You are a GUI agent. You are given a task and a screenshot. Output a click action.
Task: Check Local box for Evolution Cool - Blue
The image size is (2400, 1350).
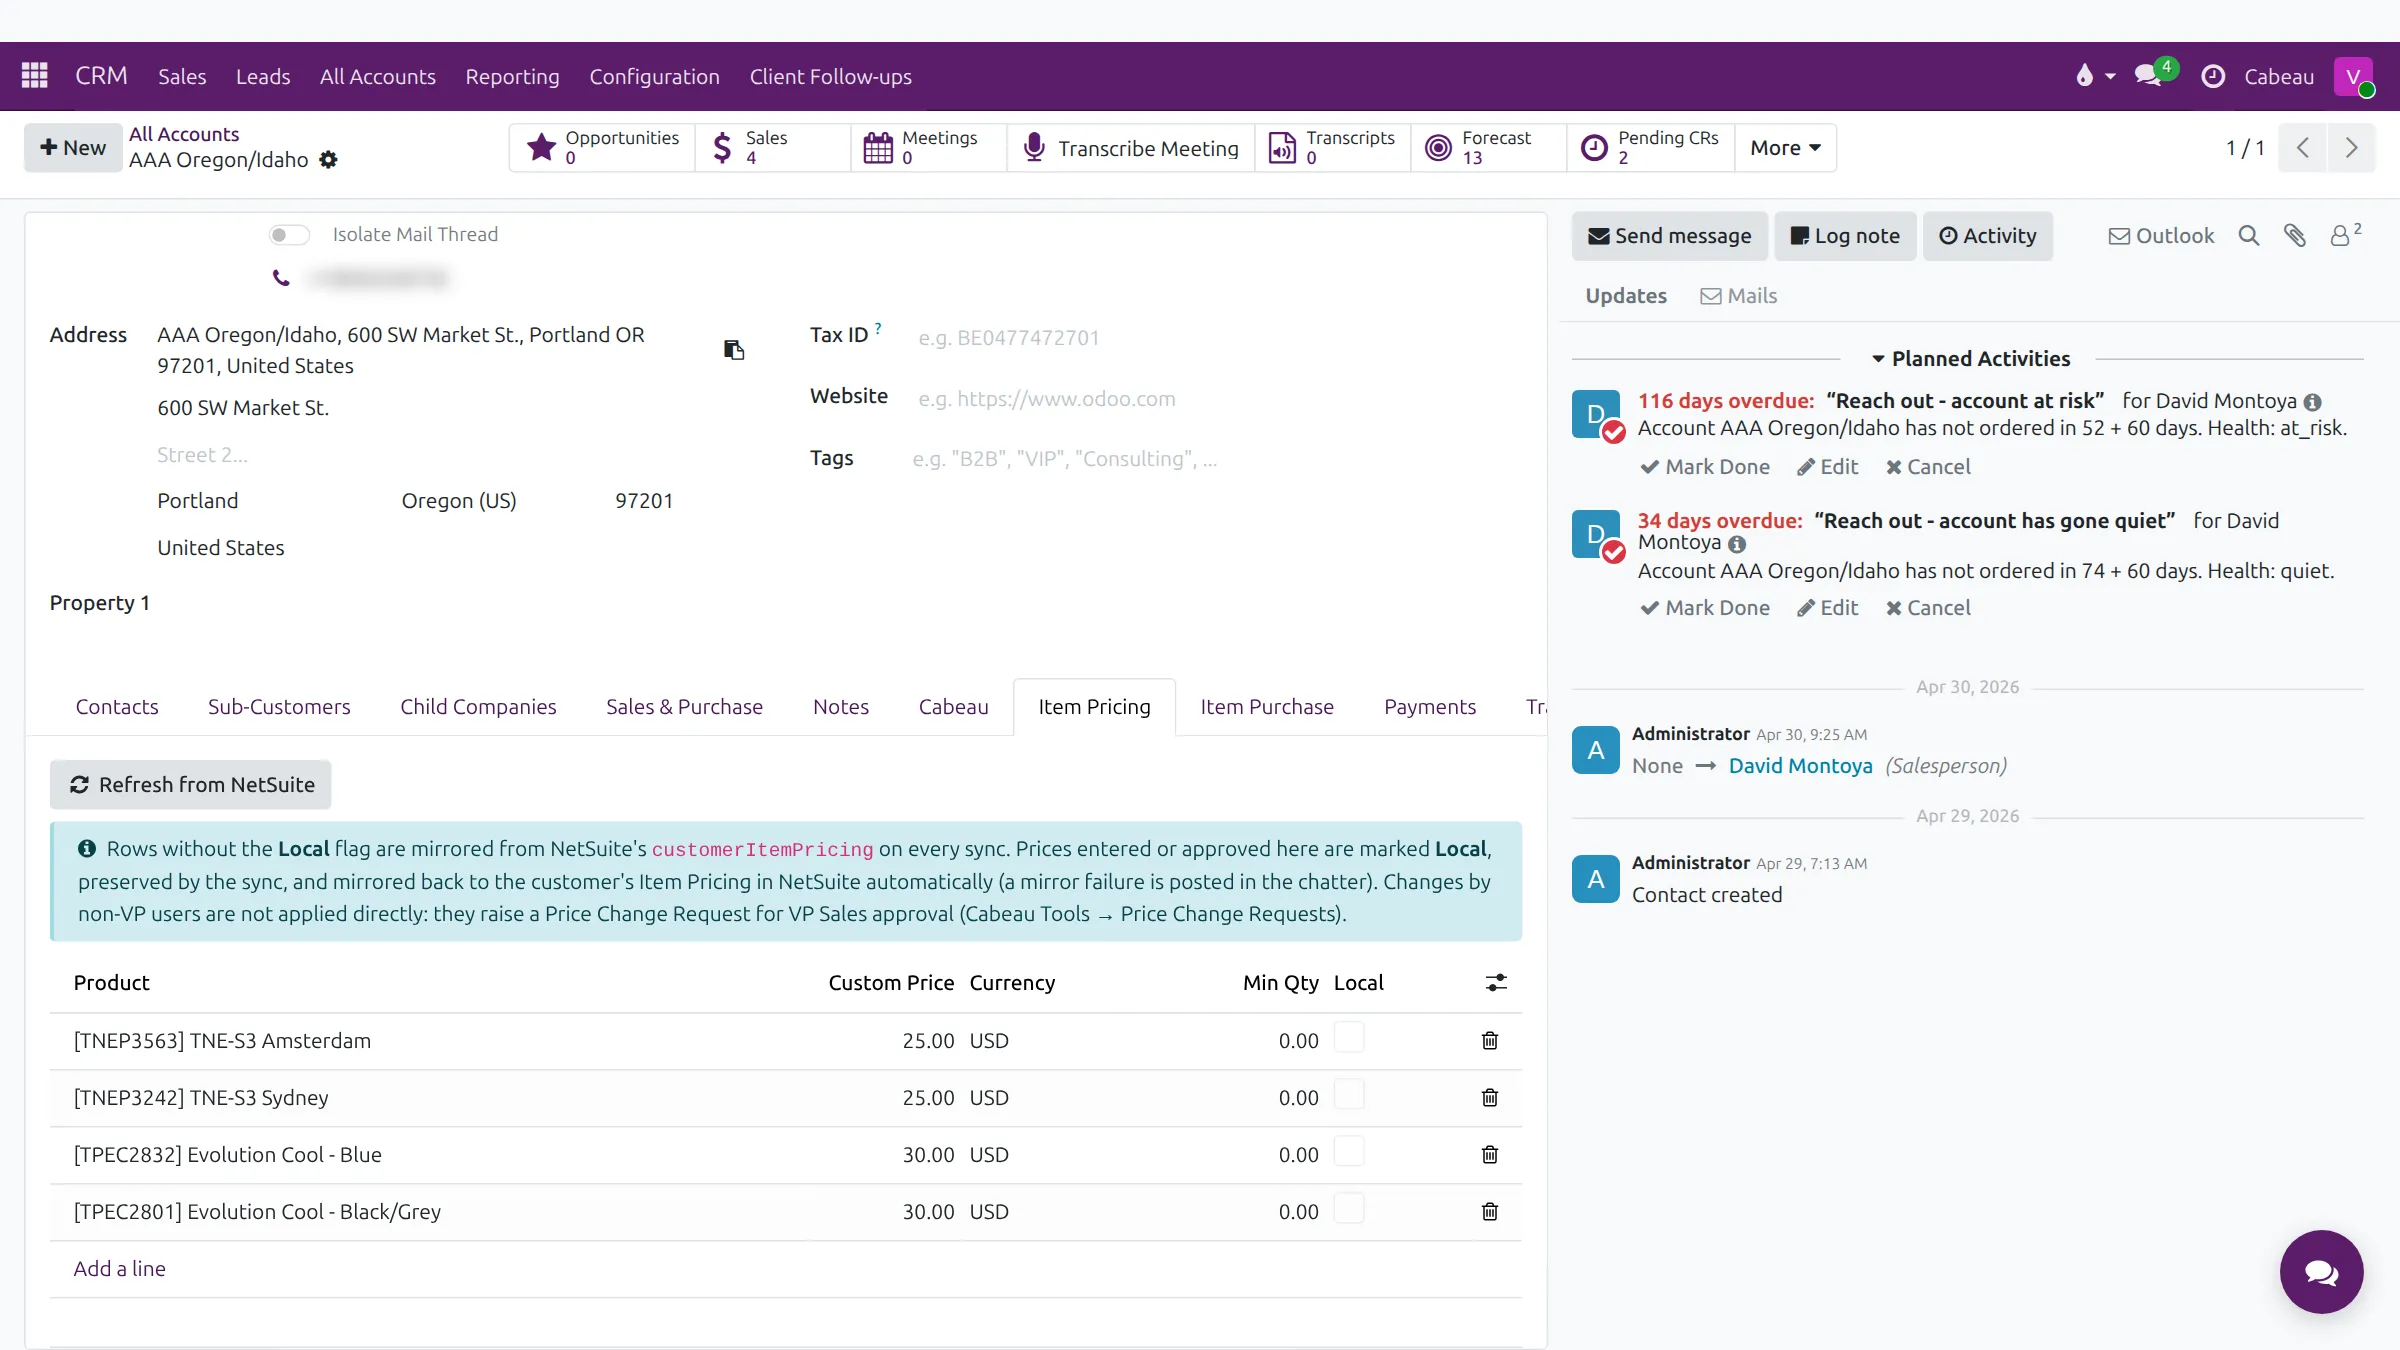point(1349,1152)
